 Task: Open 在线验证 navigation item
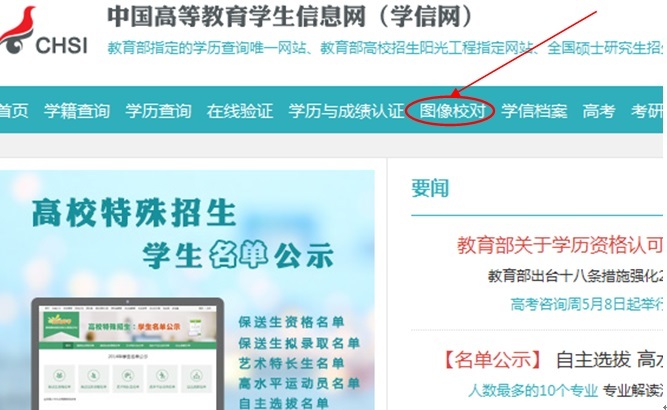[240, 111]
